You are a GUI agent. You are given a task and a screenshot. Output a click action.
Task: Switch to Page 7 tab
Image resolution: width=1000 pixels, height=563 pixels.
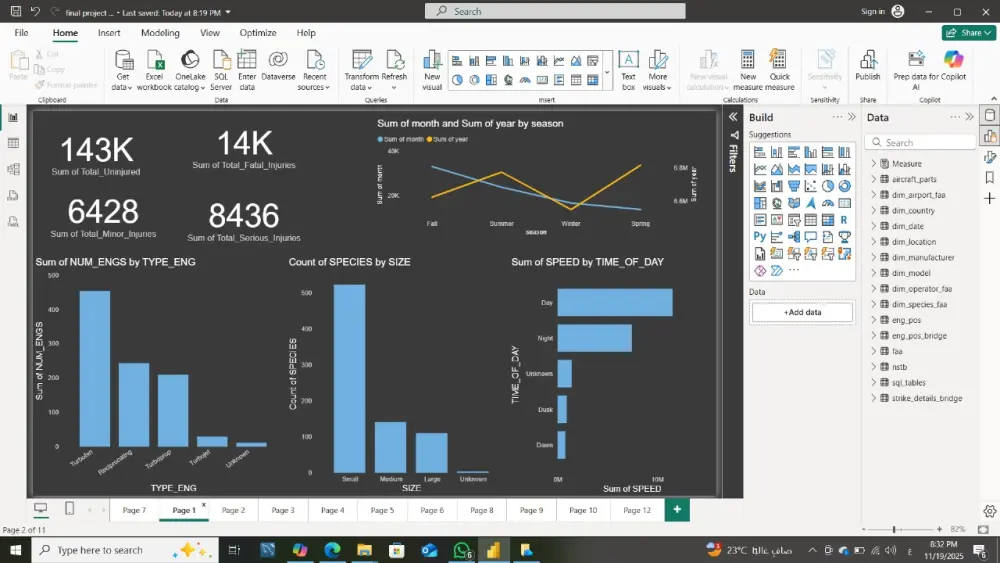click(134, 510)
